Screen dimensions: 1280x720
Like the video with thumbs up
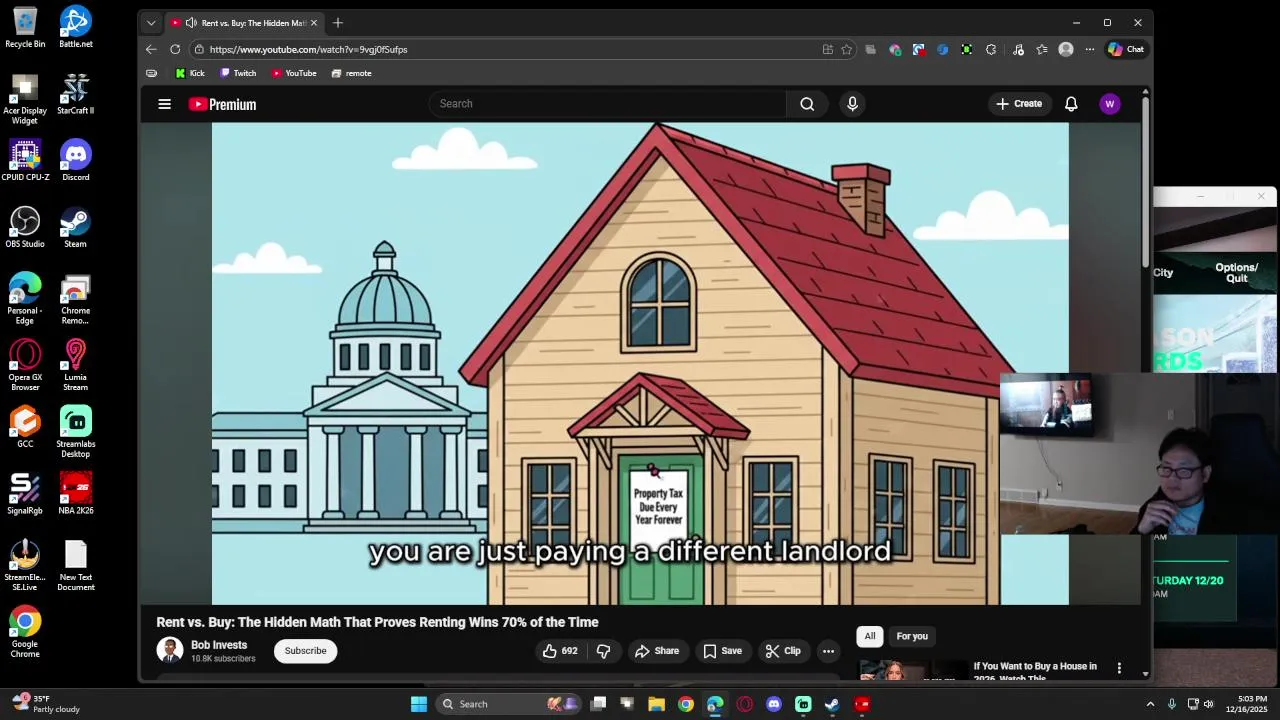click(x=560, y=651)
